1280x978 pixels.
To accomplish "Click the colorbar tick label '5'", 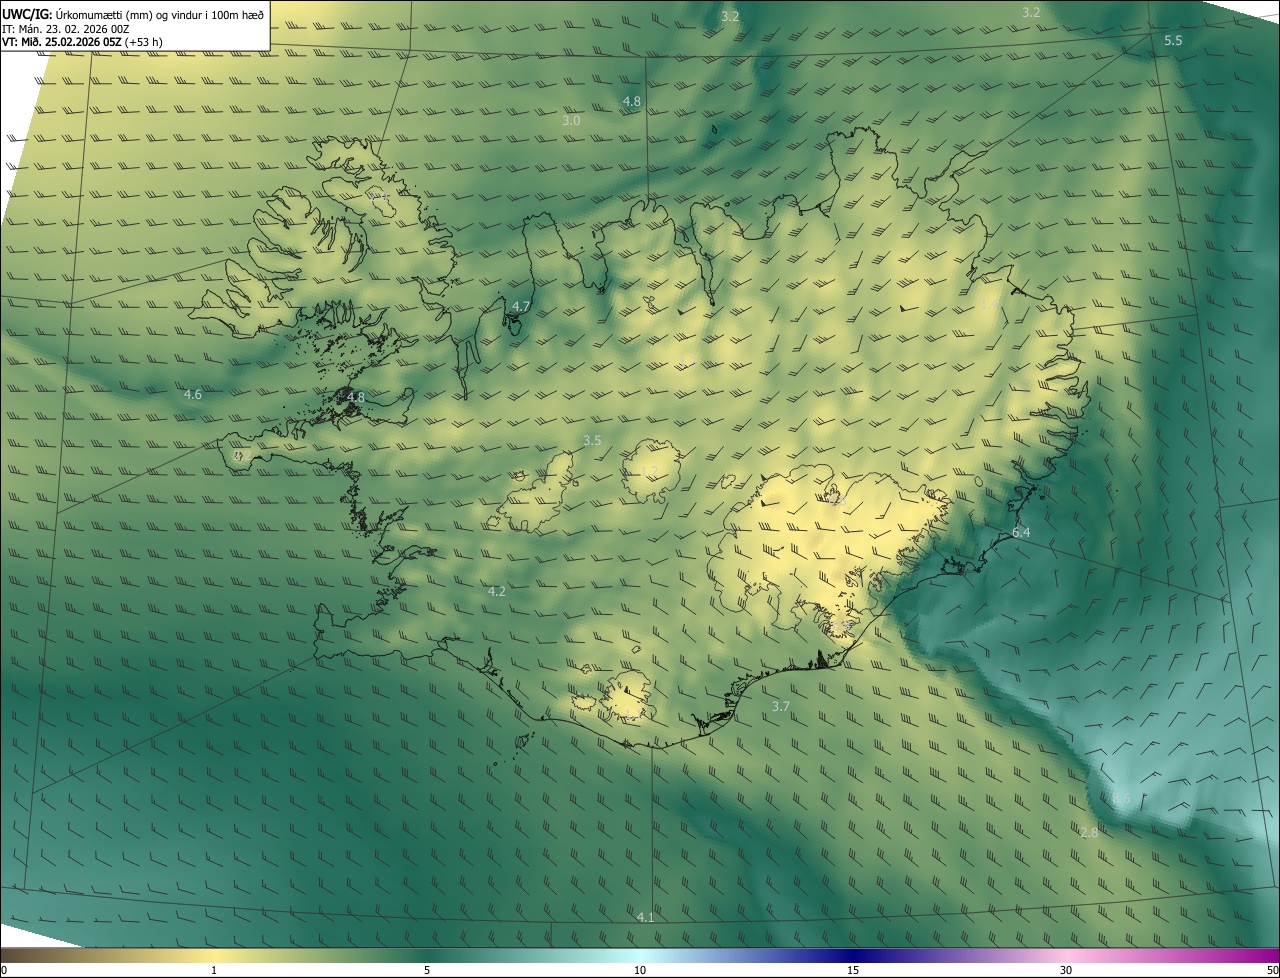I will tap(427, 970).
